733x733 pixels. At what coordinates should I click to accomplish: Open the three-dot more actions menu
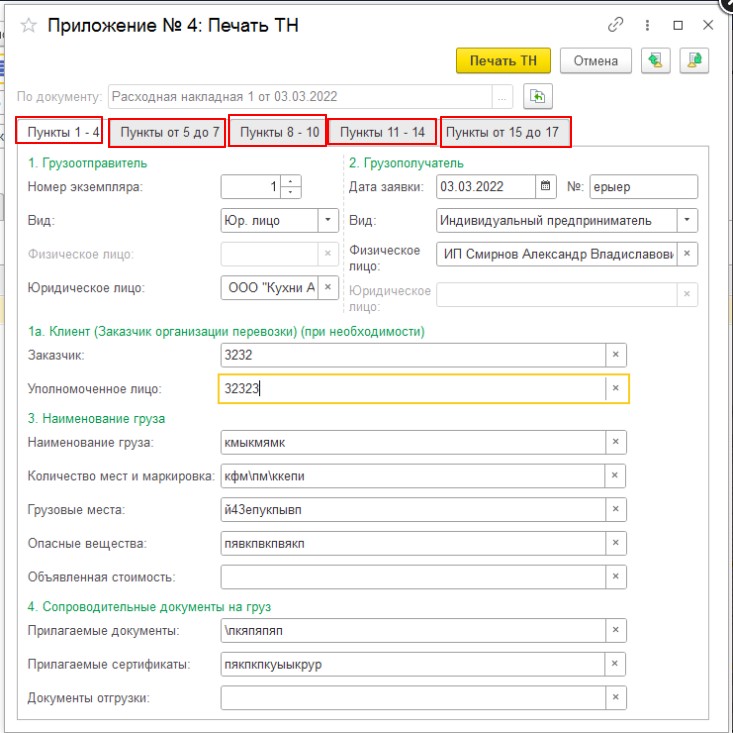[647, 25]
